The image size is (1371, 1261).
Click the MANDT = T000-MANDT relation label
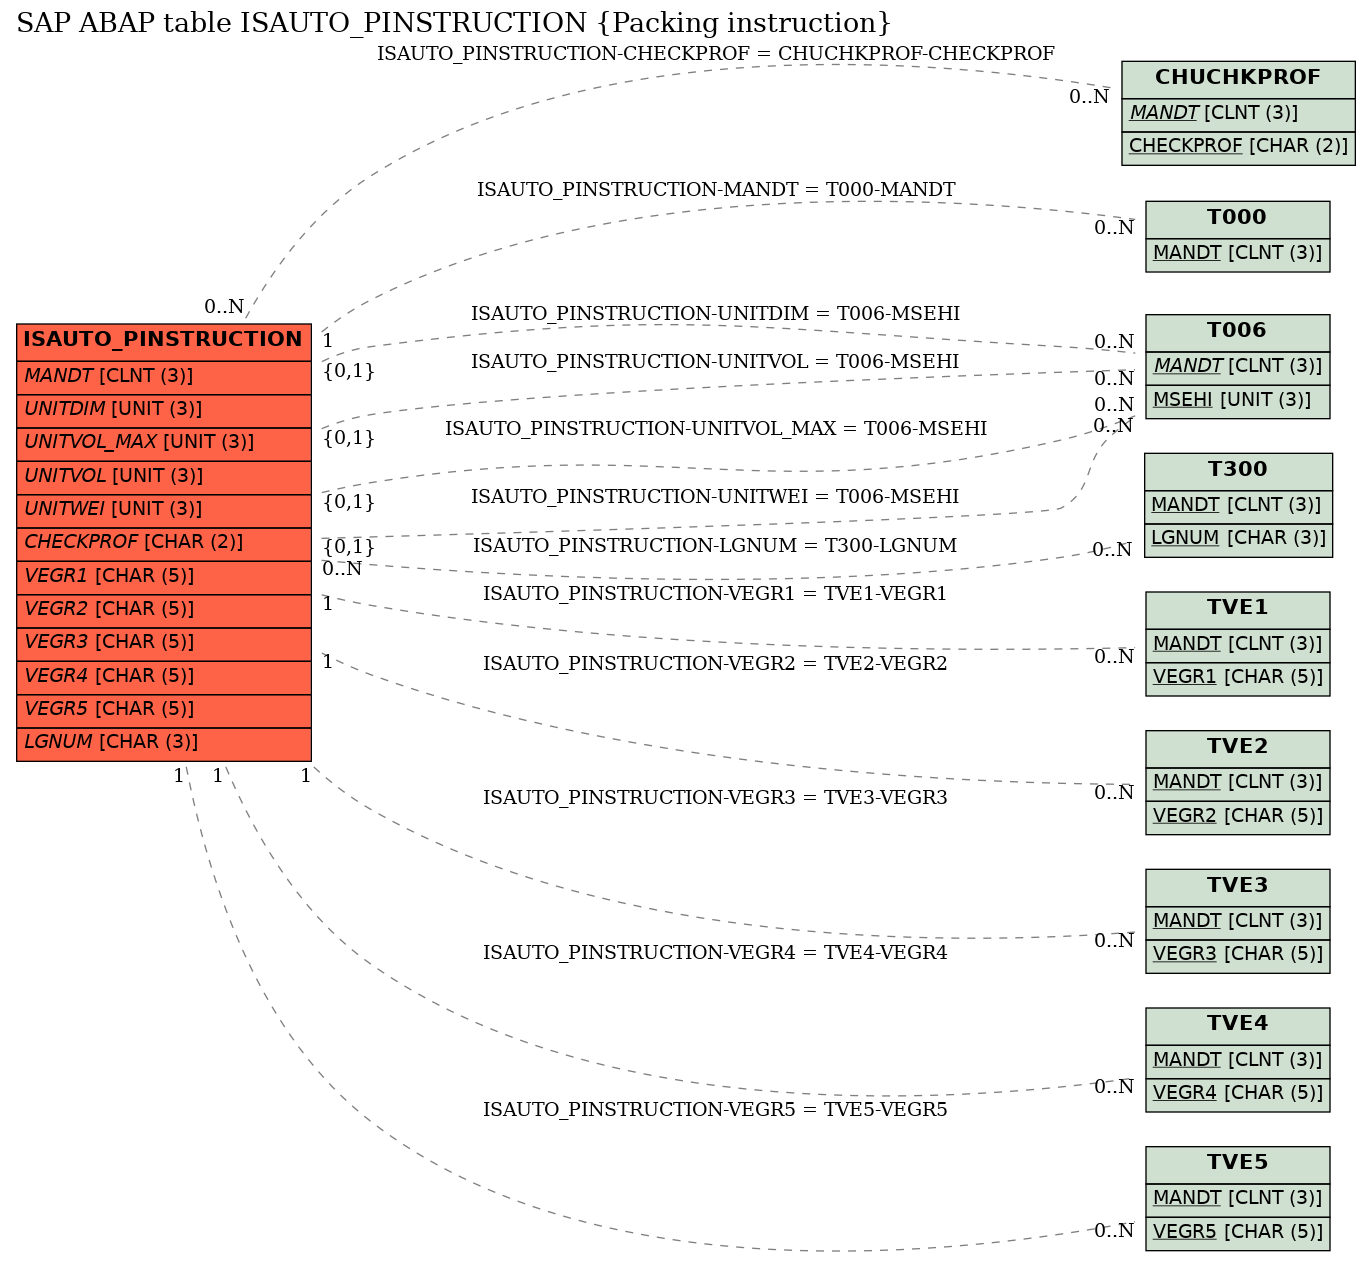pos(716,190)
